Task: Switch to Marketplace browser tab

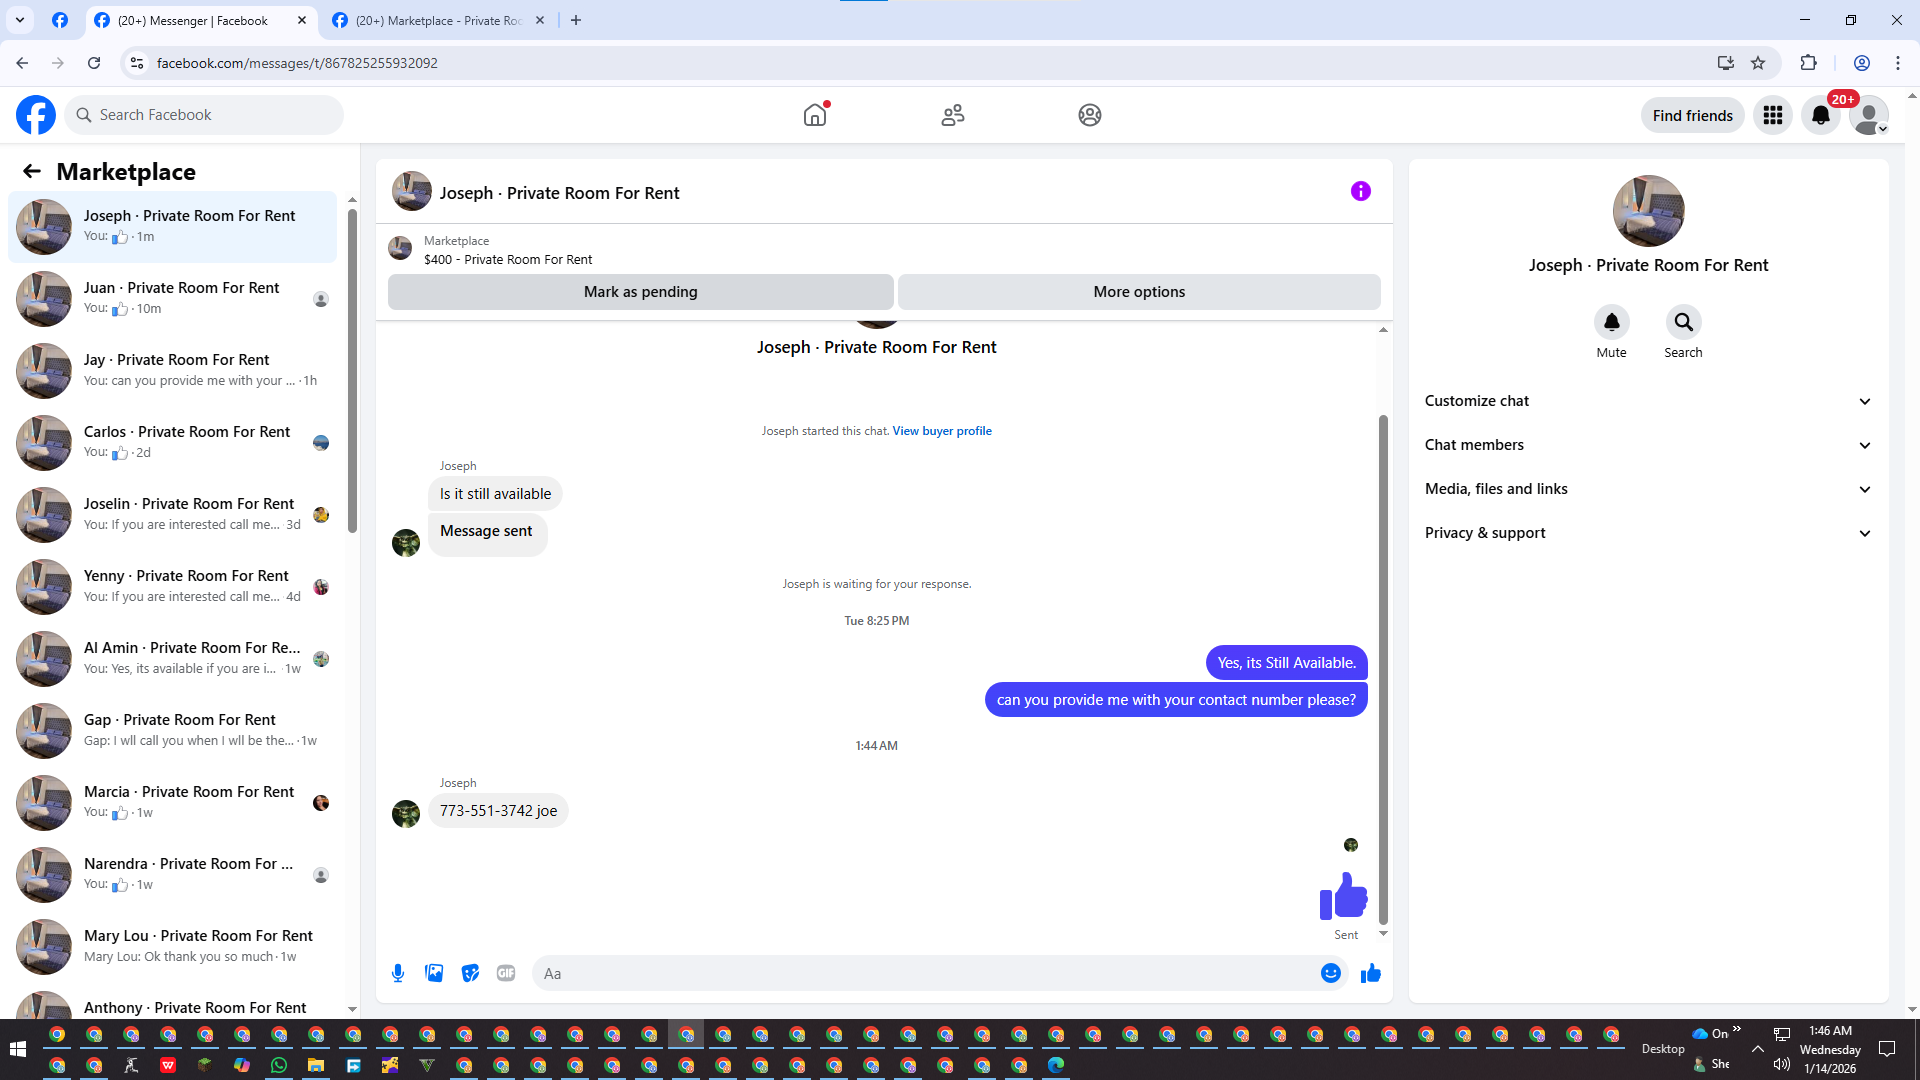Action: click(438, 20)
